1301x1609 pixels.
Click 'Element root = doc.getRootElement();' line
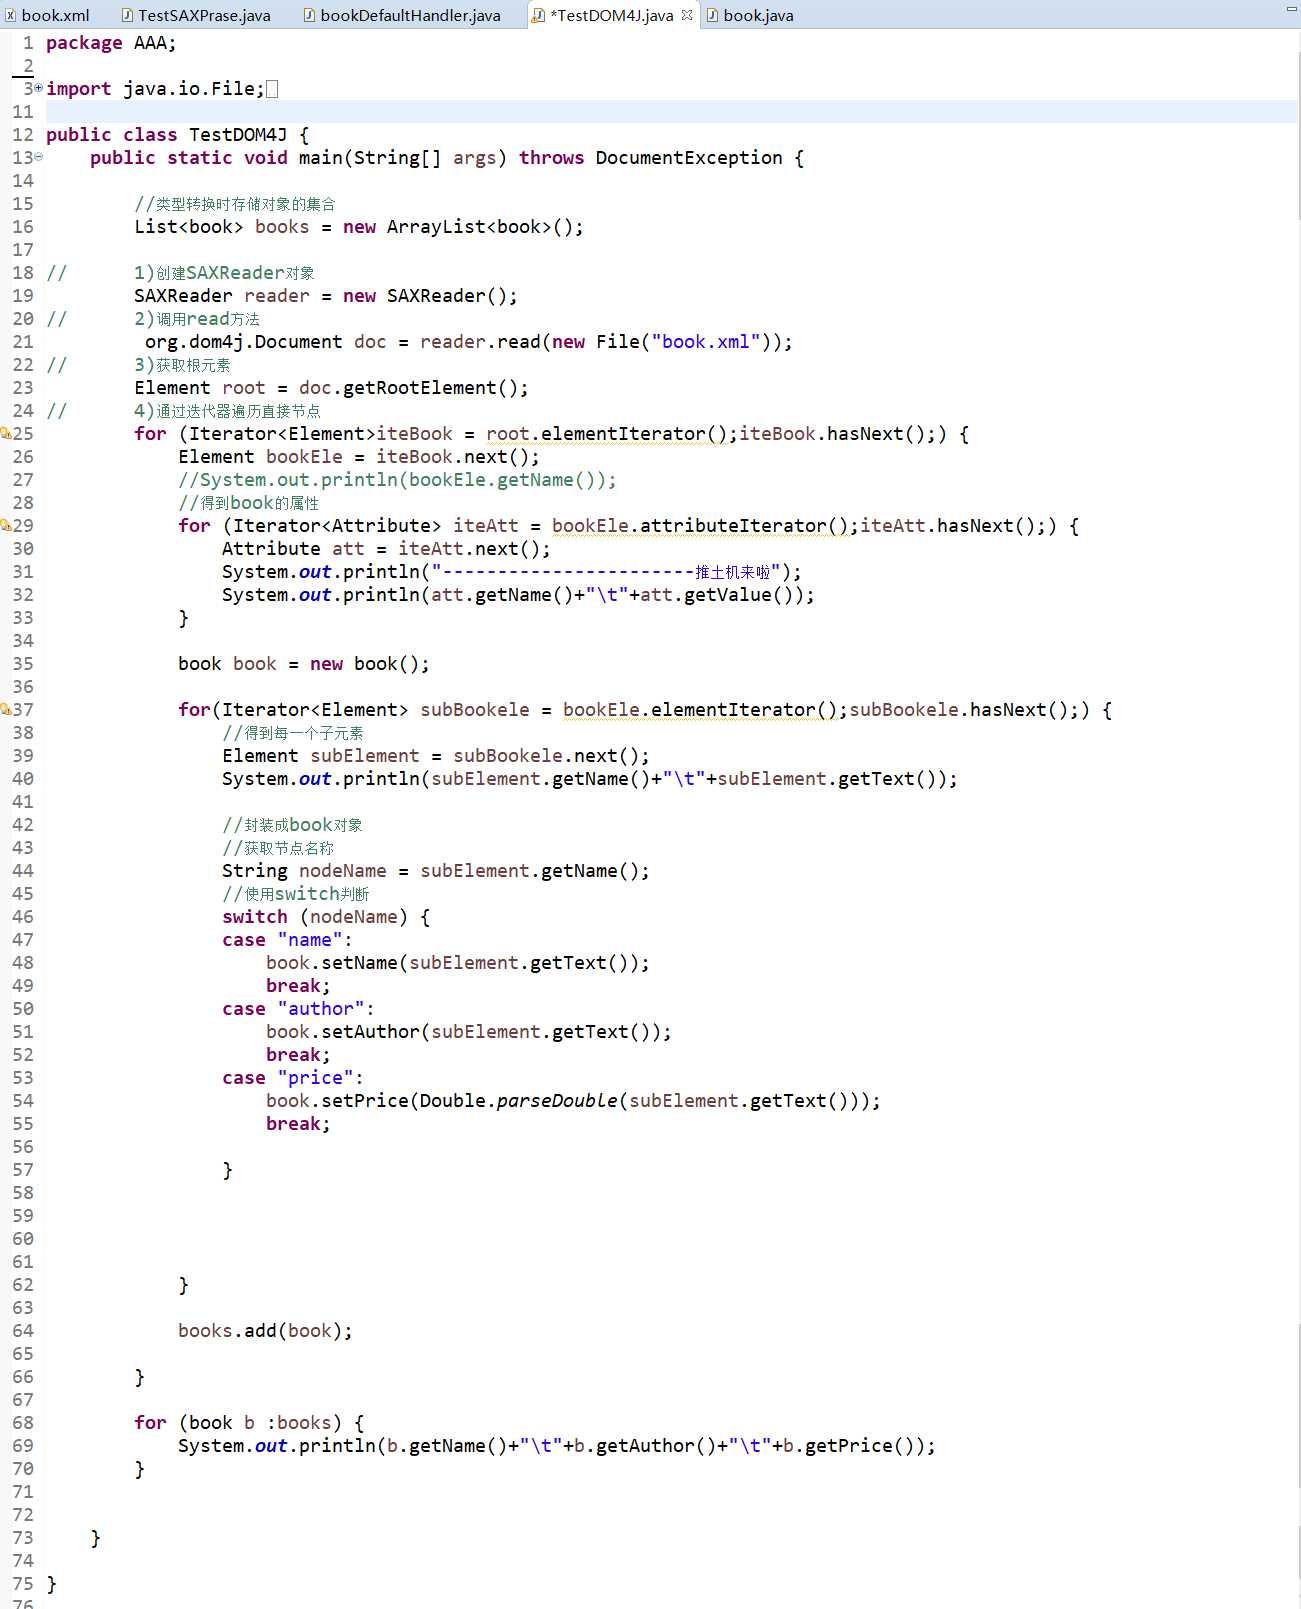331,388
